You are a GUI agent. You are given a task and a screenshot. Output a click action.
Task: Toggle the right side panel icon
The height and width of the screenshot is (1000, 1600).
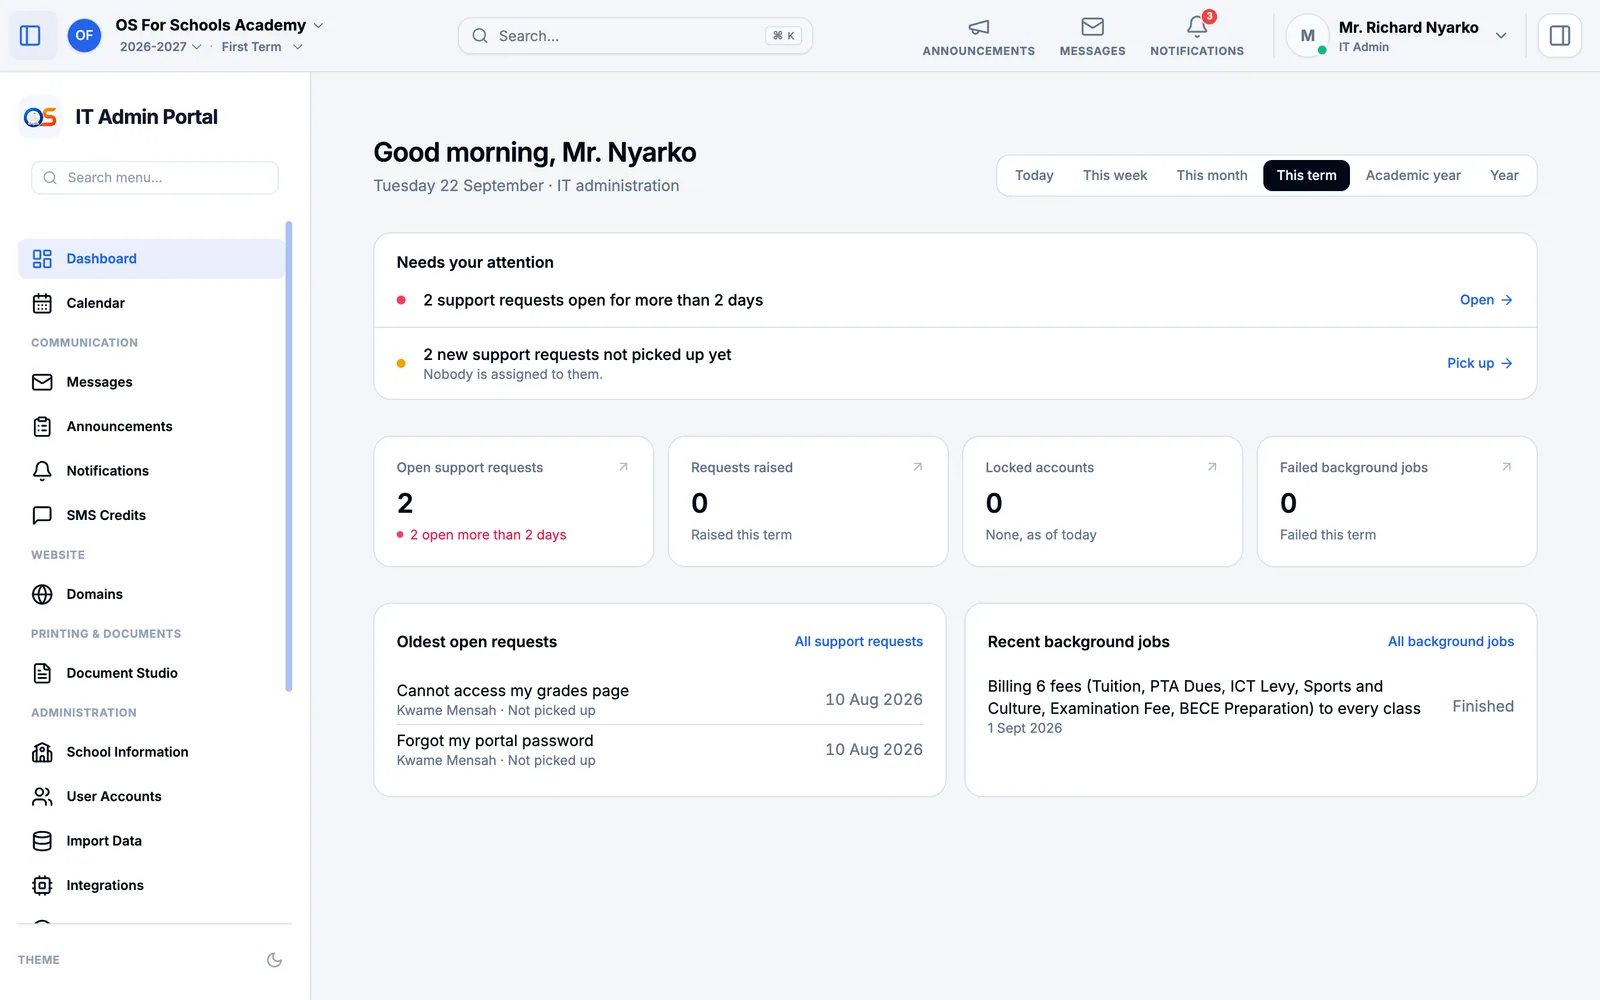1559,36
